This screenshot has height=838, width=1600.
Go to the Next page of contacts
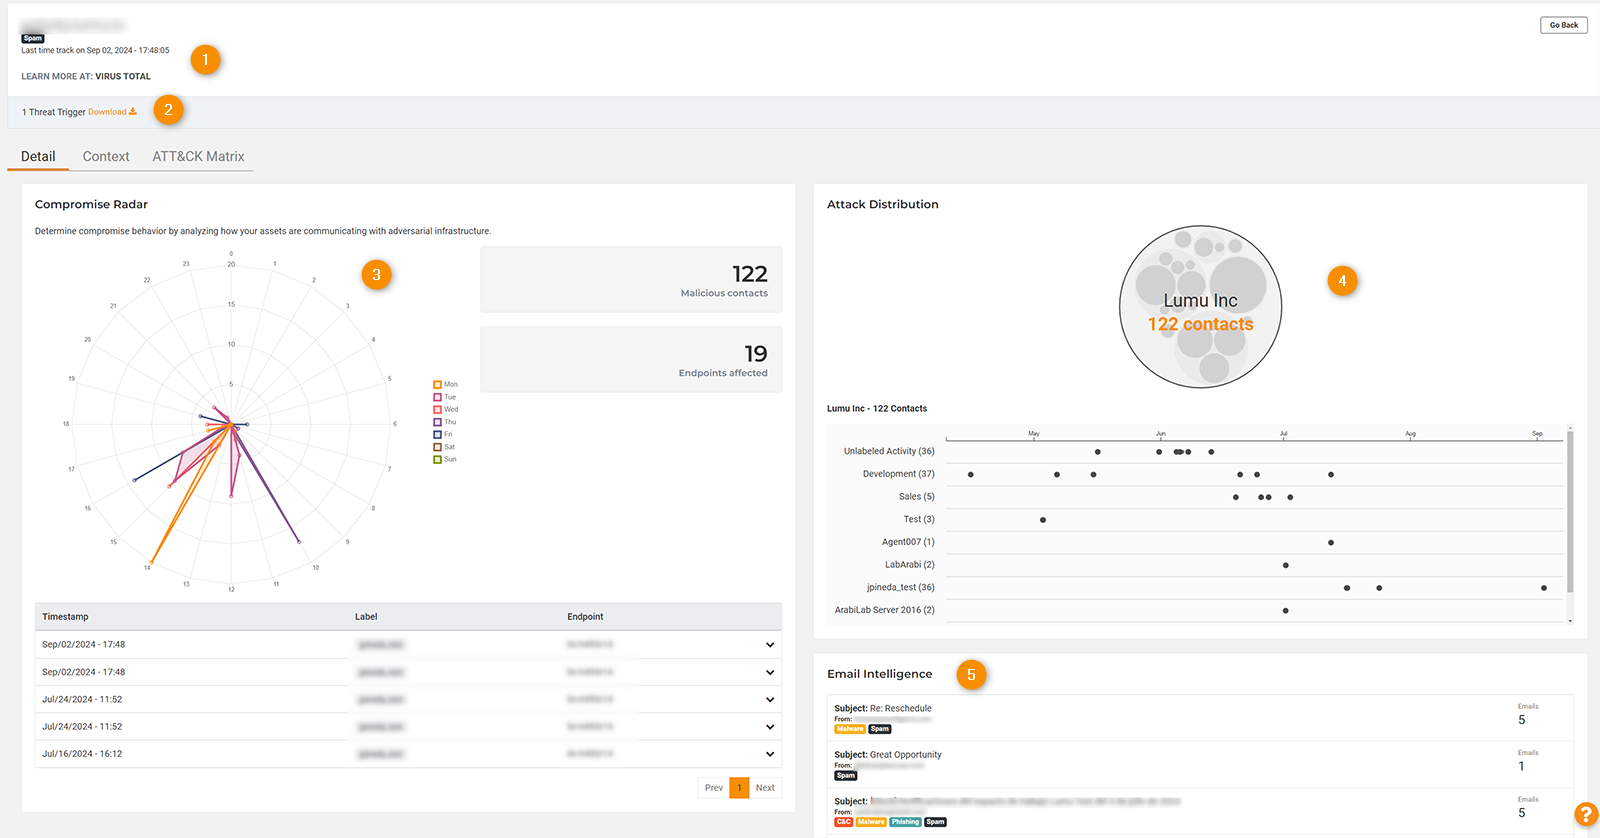[x=765, y=788]
